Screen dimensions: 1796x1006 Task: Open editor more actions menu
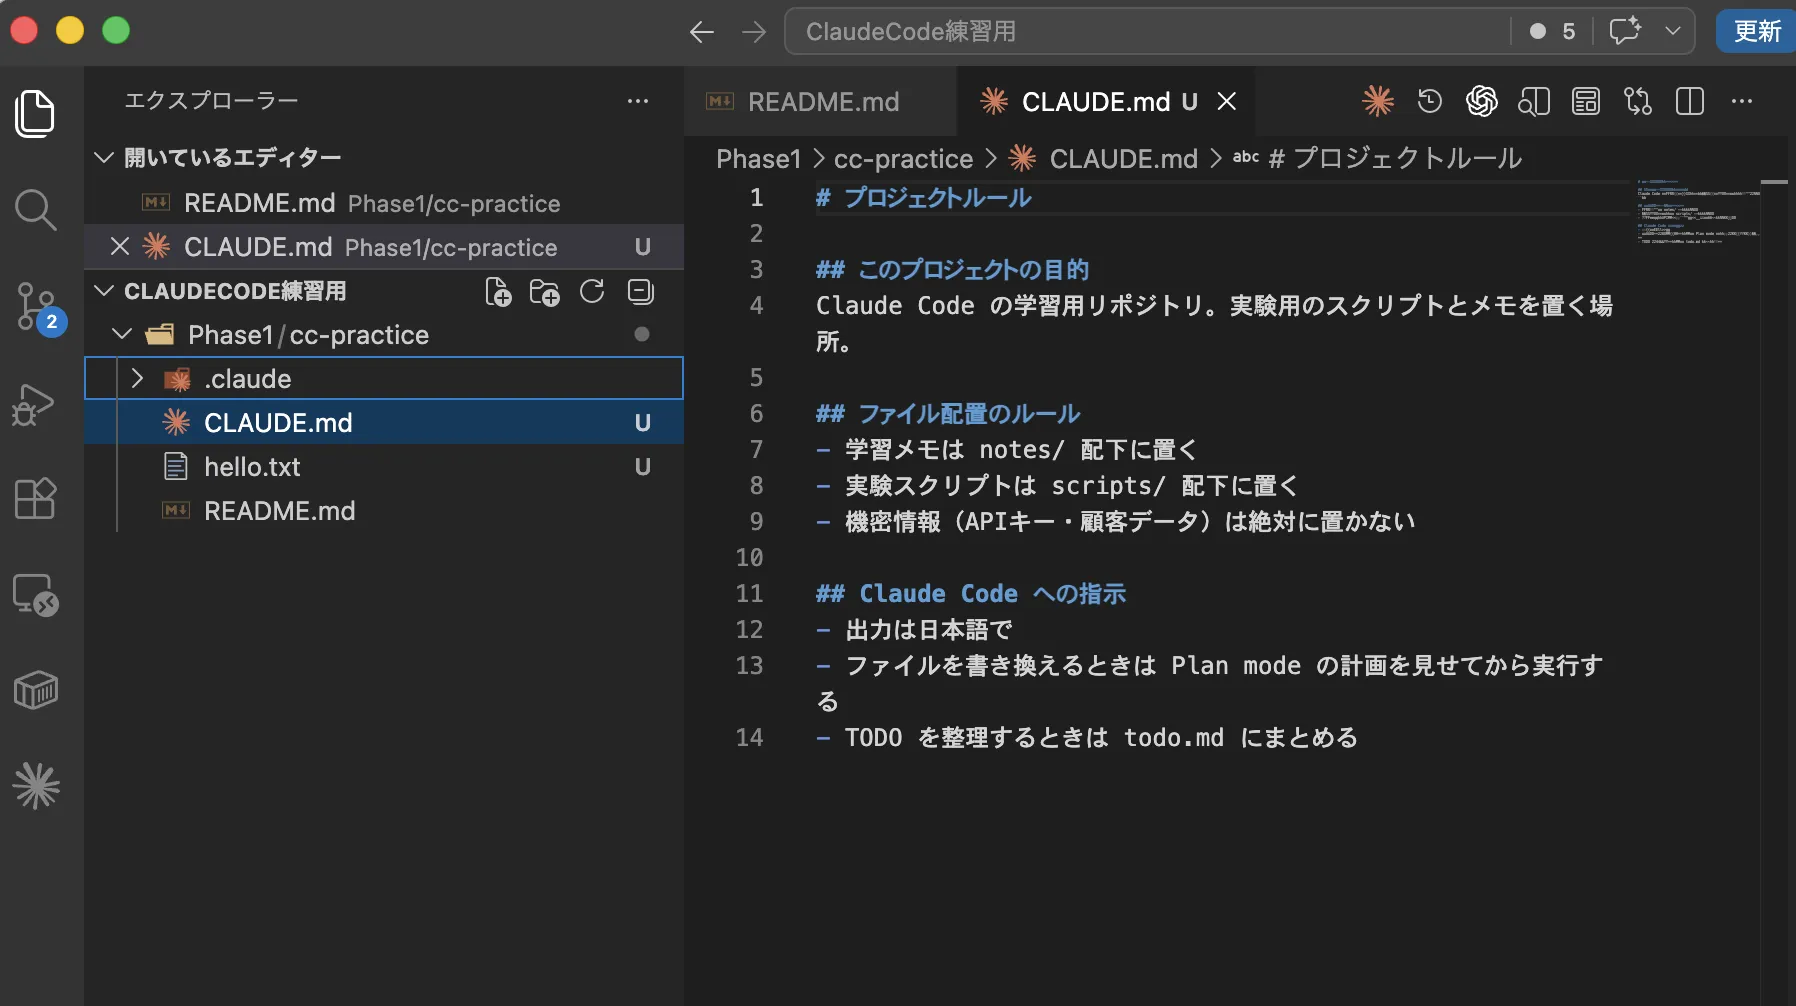pos(1742,101)
